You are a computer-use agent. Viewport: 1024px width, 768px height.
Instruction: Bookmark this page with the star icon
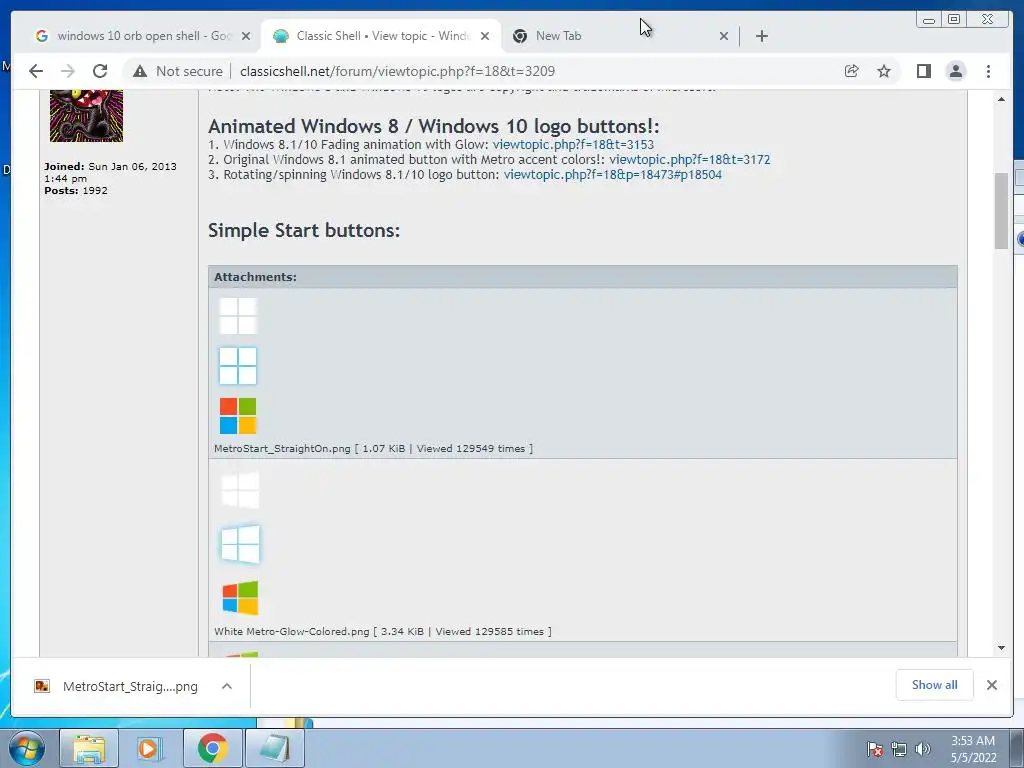(884, 71)
